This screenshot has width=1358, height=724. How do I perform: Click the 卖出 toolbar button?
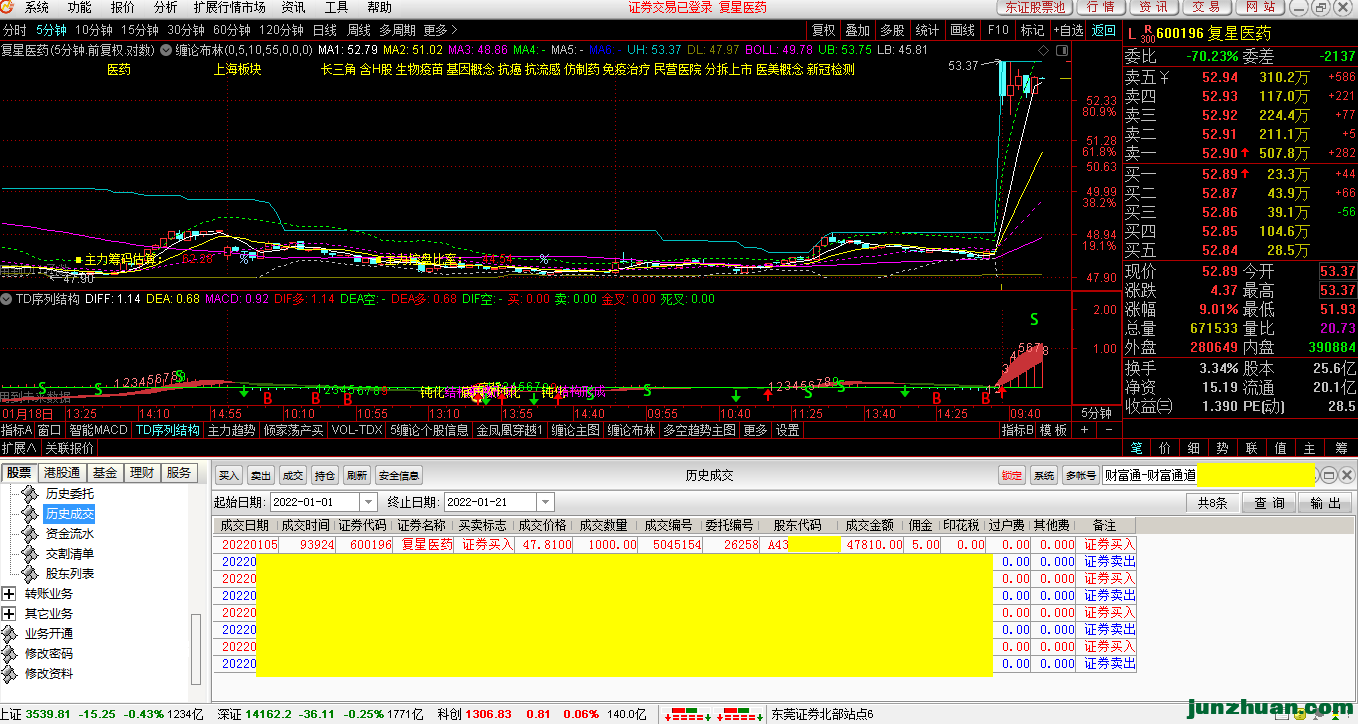point(261,475)
